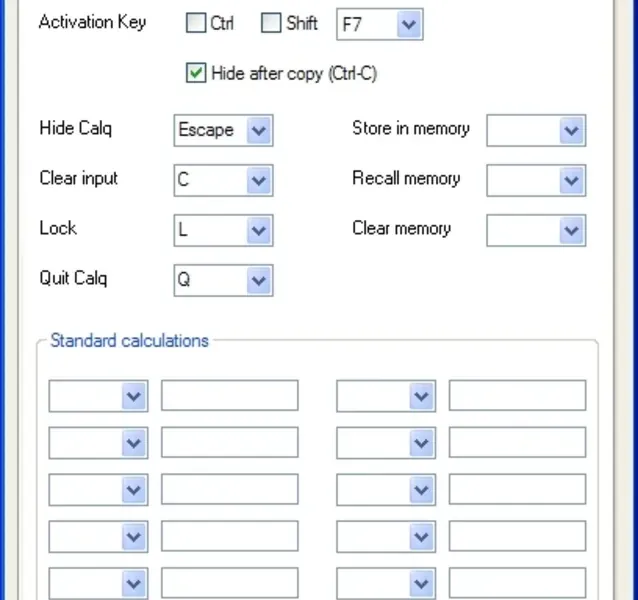
Task: Open third right Standard calculations key dropdown
Action: click(x=421, y=489)
